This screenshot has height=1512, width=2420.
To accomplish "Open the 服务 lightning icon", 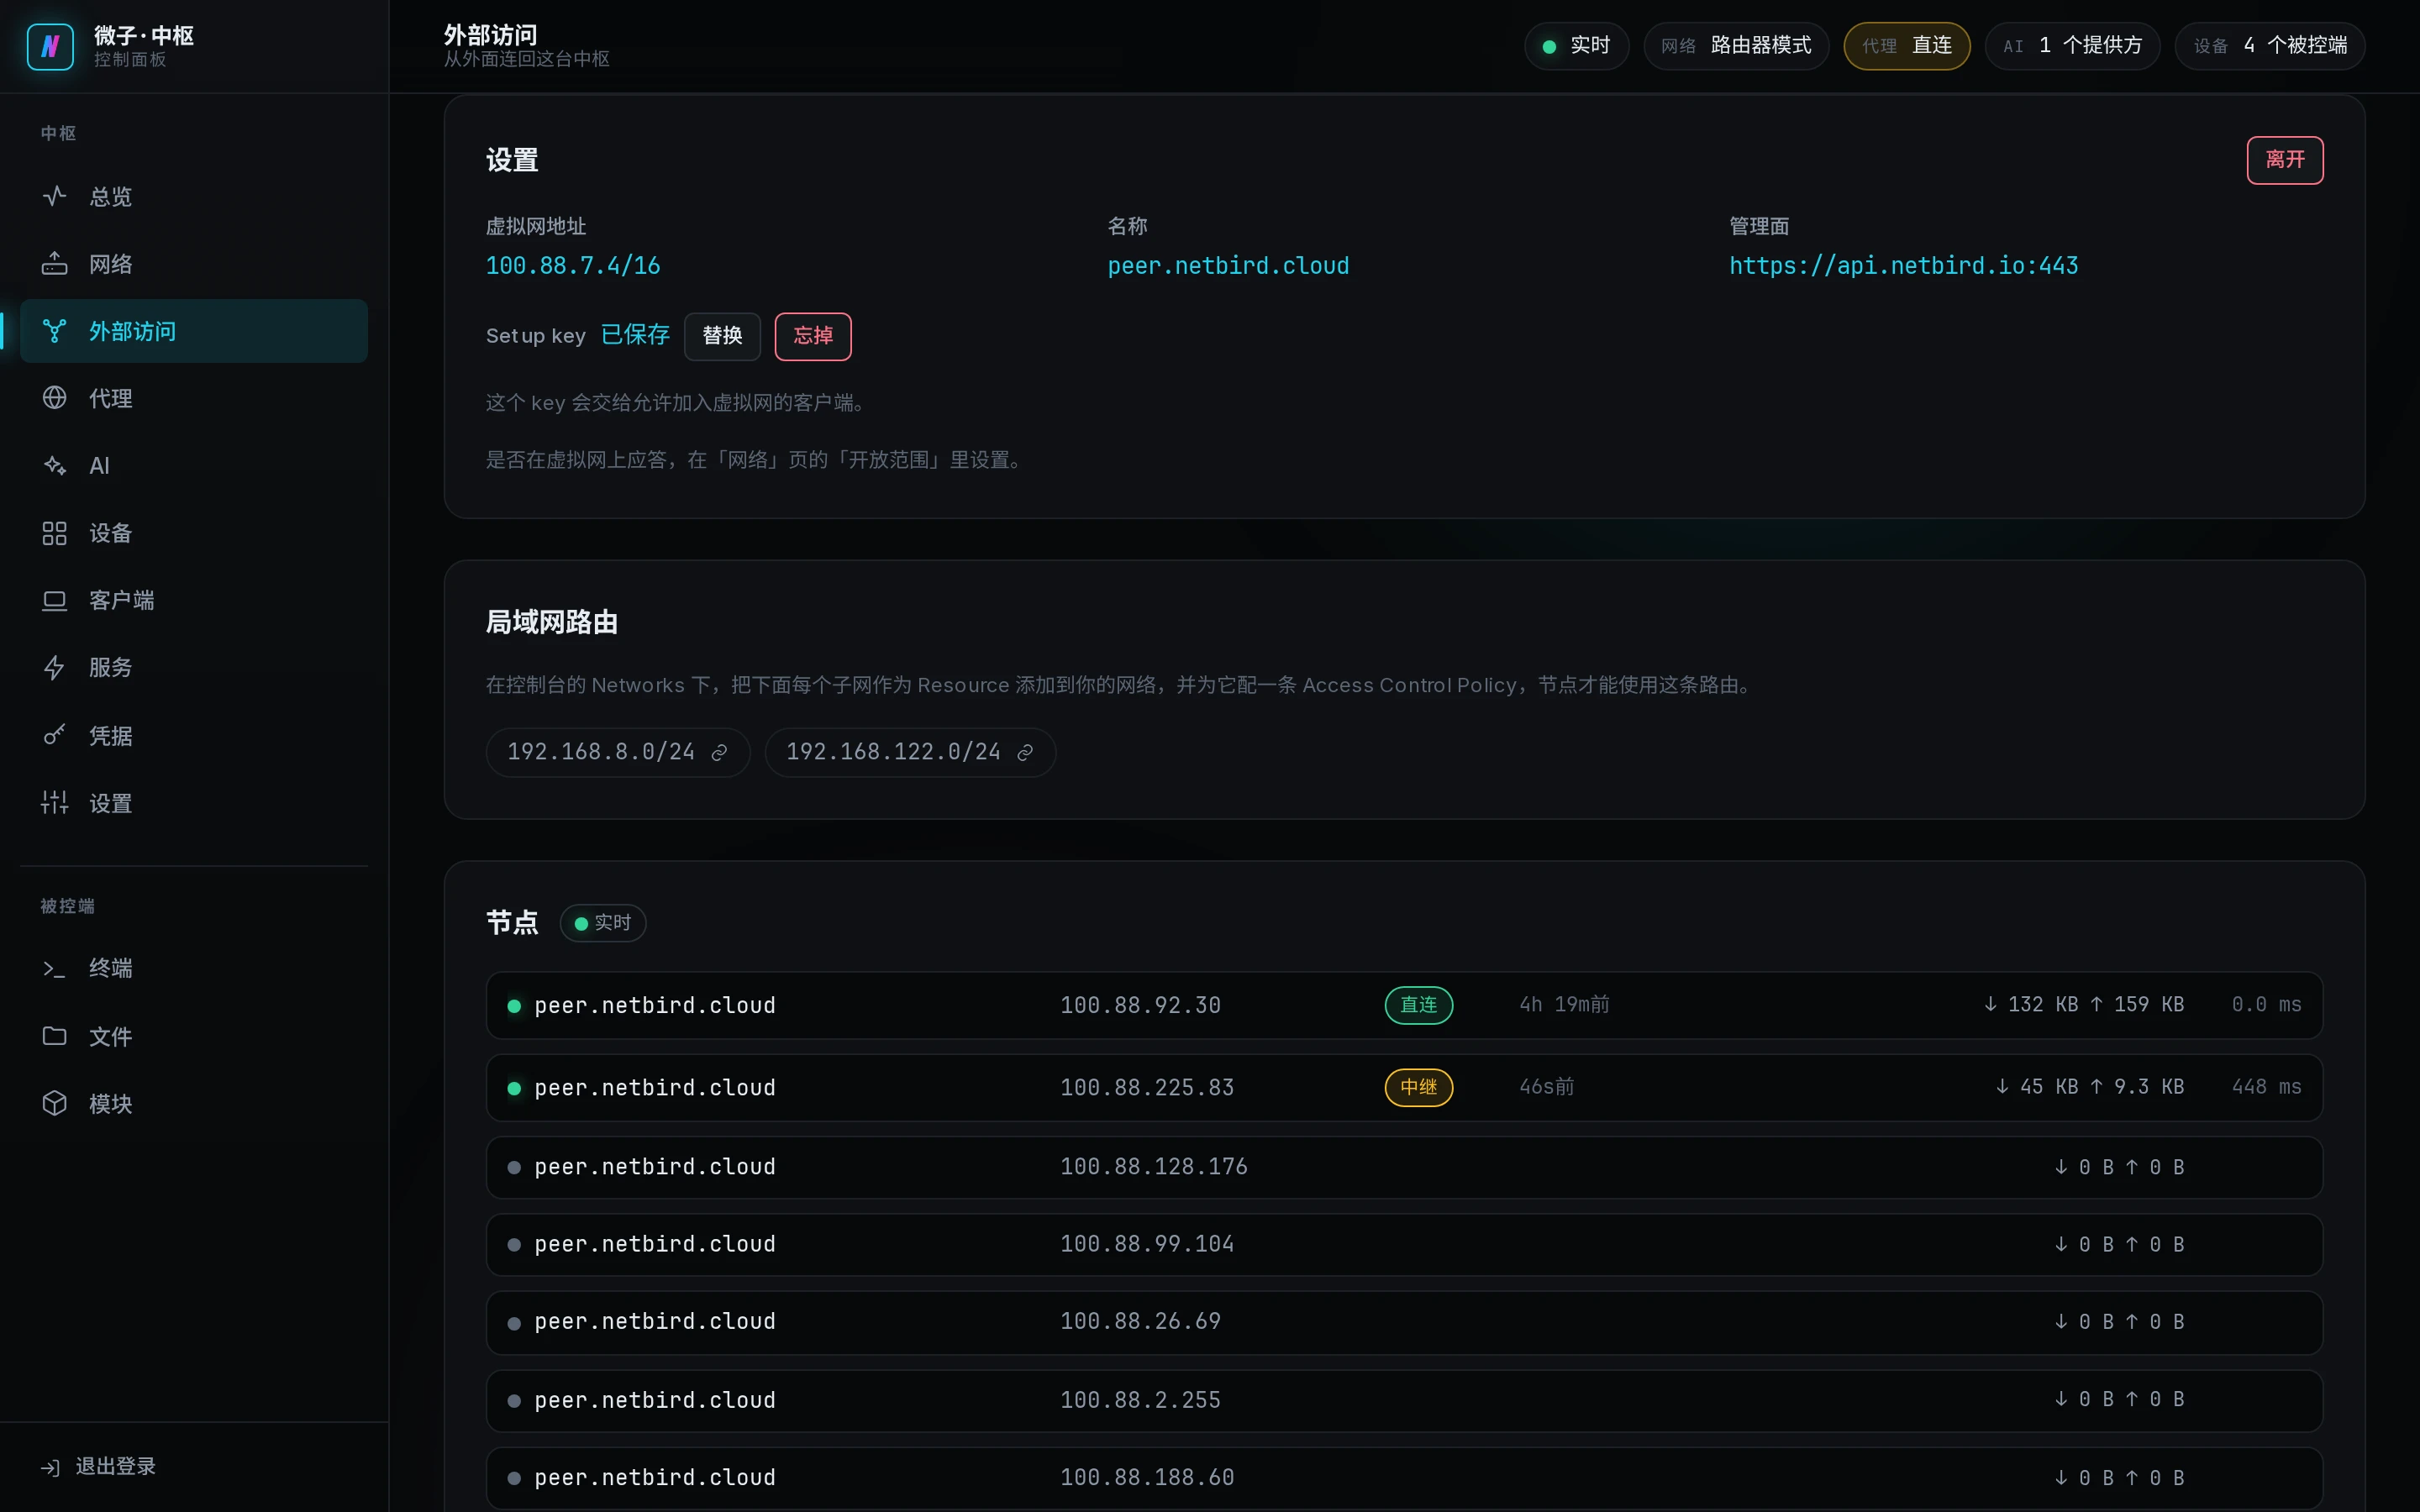I will (x=54, y=667).
